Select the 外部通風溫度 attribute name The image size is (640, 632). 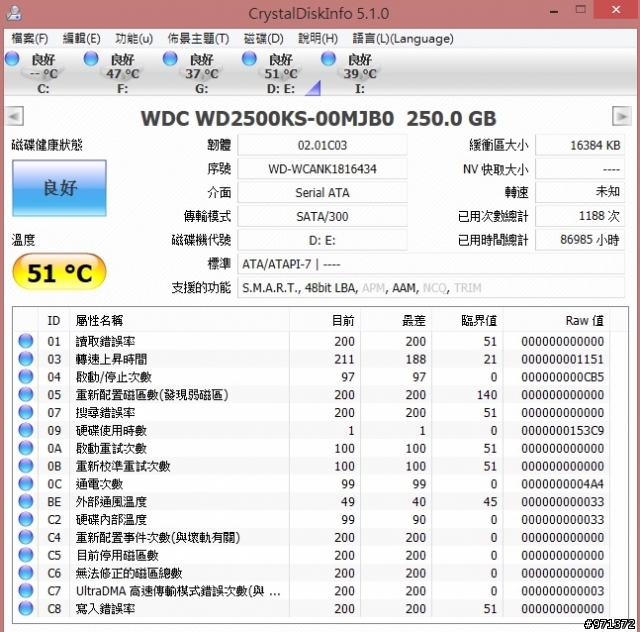[111, 502]
